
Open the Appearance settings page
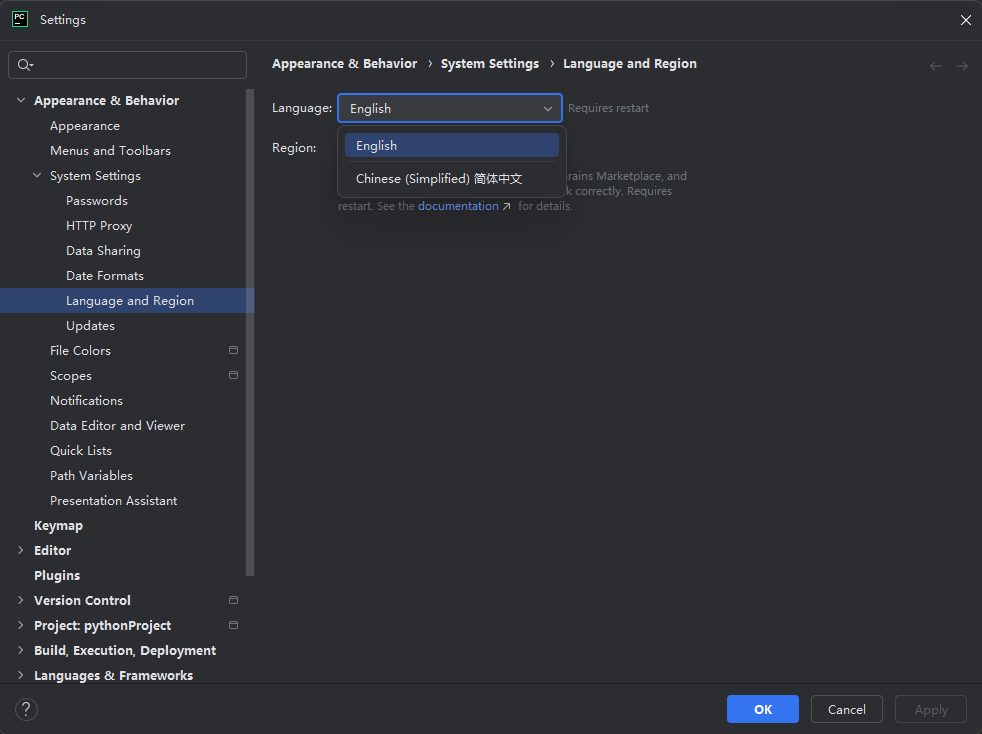click(x=85, y=126)
